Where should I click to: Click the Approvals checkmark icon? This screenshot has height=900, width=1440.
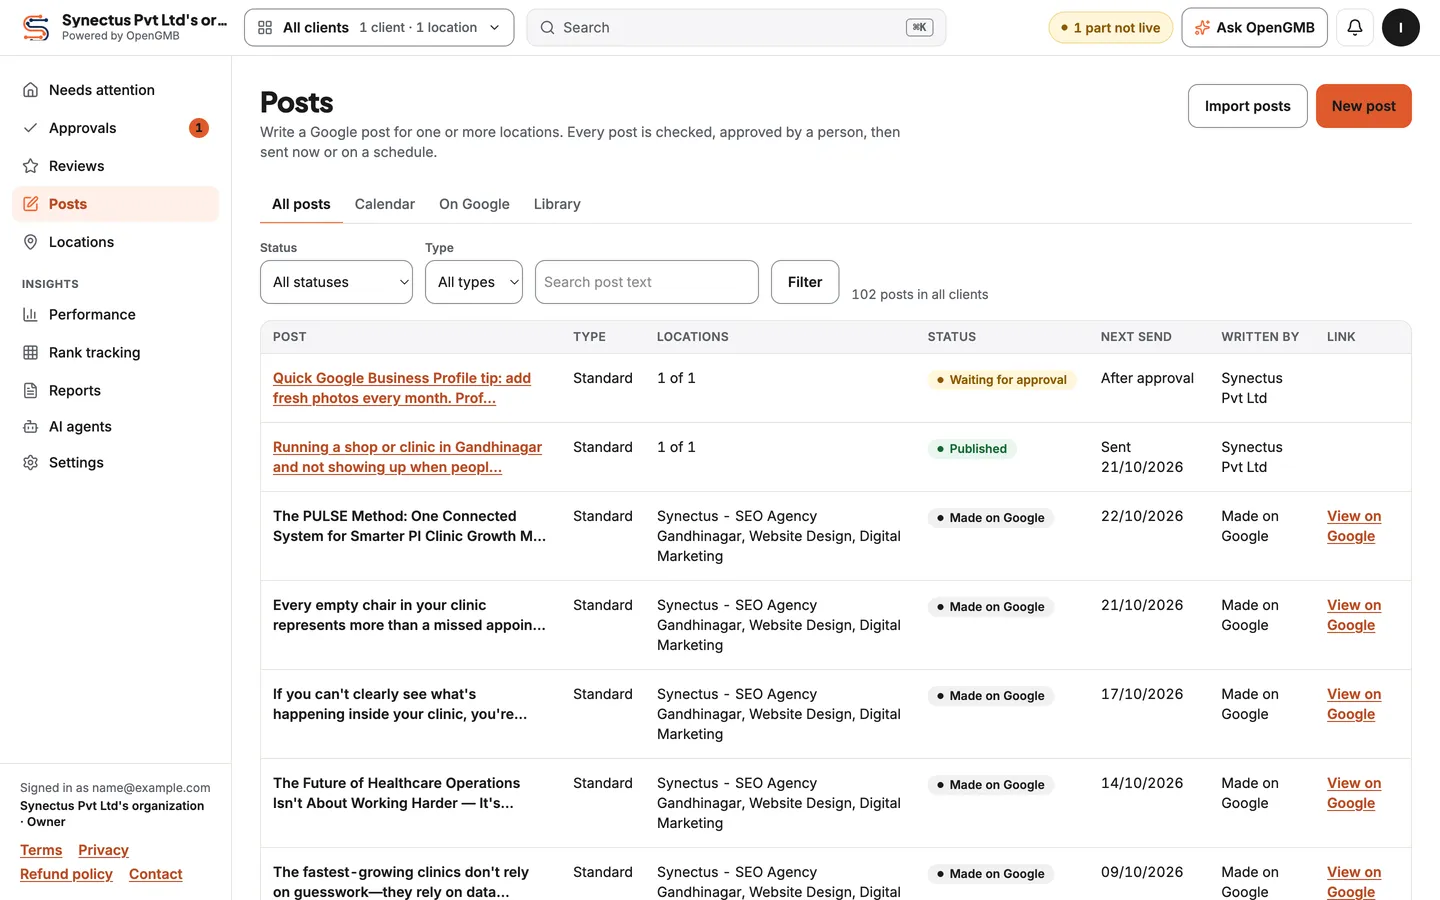pos(31,128)
